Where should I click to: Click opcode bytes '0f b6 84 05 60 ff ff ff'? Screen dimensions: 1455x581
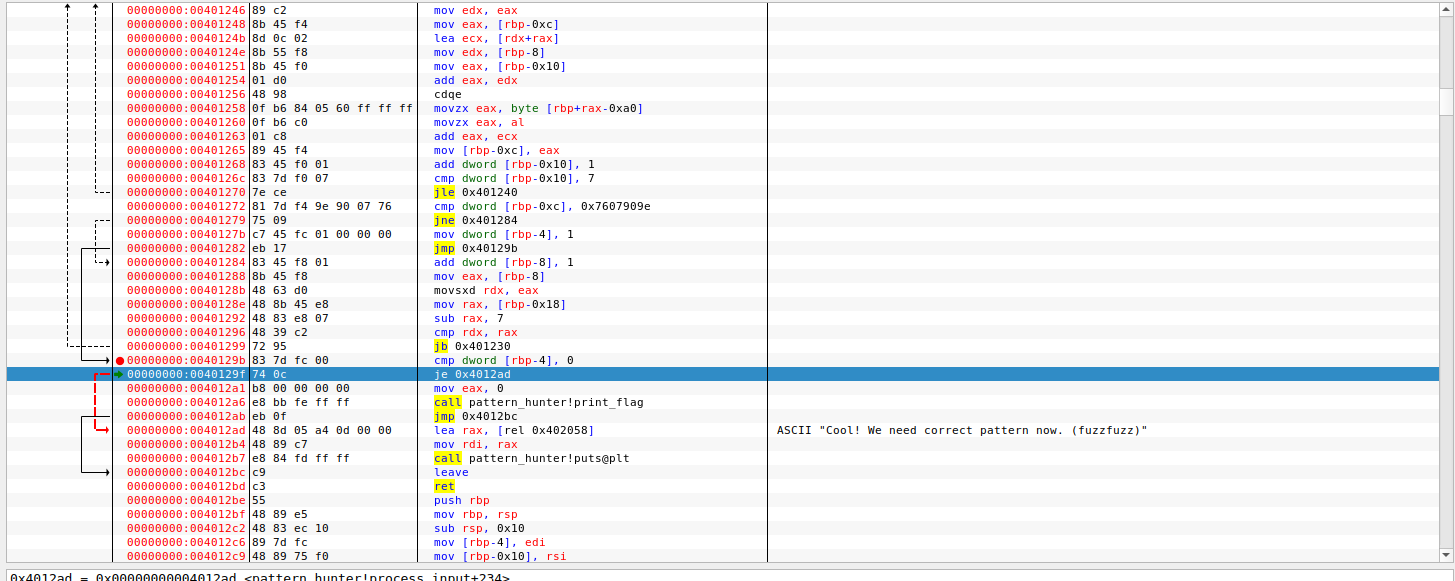click(x=332, y=108)
